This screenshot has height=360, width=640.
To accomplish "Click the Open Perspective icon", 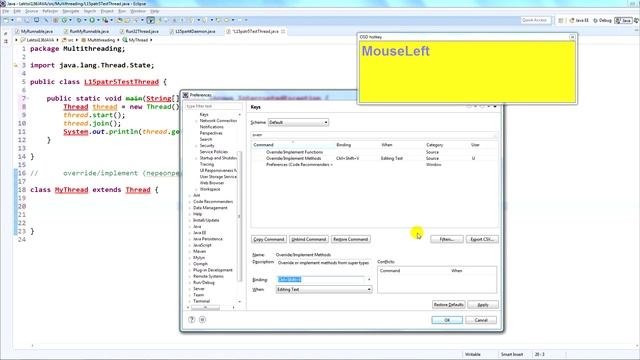I will click(561, 20).
